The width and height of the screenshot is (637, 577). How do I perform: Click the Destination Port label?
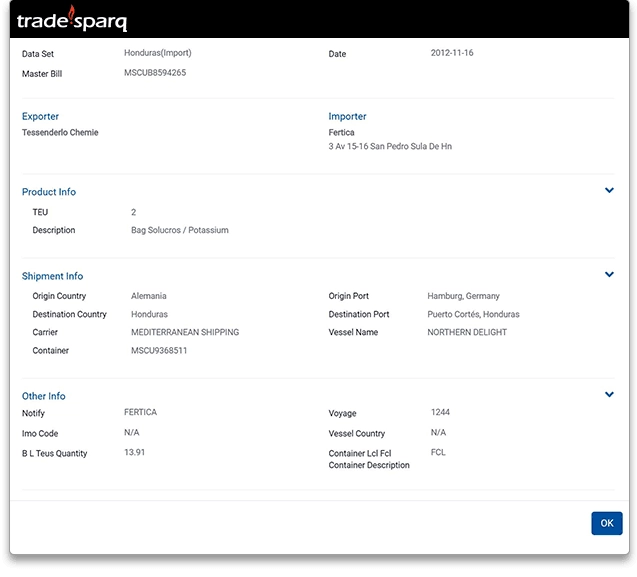click(x=359, y=314)
